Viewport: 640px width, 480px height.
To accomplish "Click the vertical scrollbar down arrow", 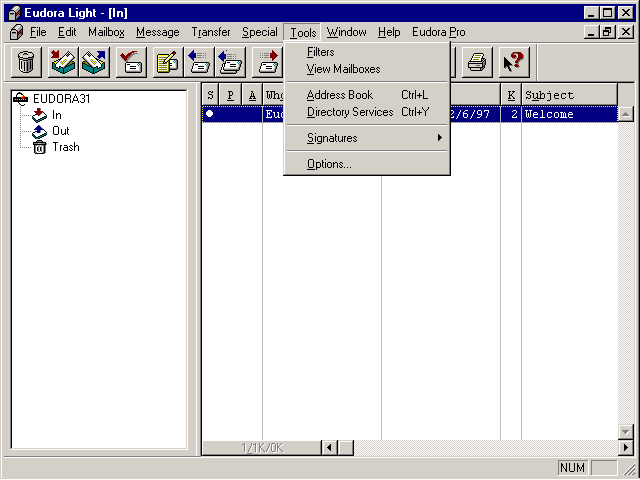I will click(x=625, y=431).
